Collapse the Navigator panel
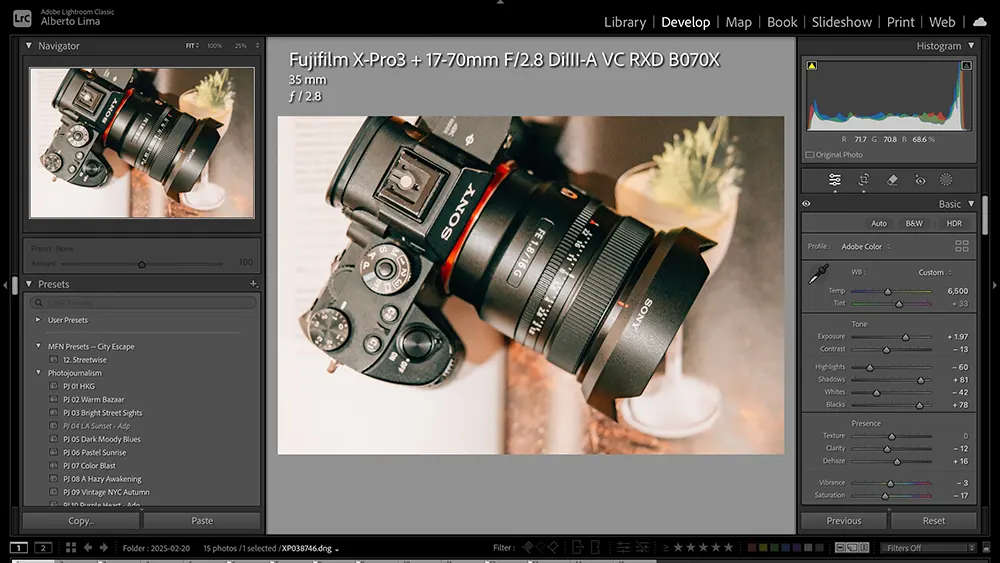Image resolution: width=1000 pixels, height=563 pixels. 29,46
